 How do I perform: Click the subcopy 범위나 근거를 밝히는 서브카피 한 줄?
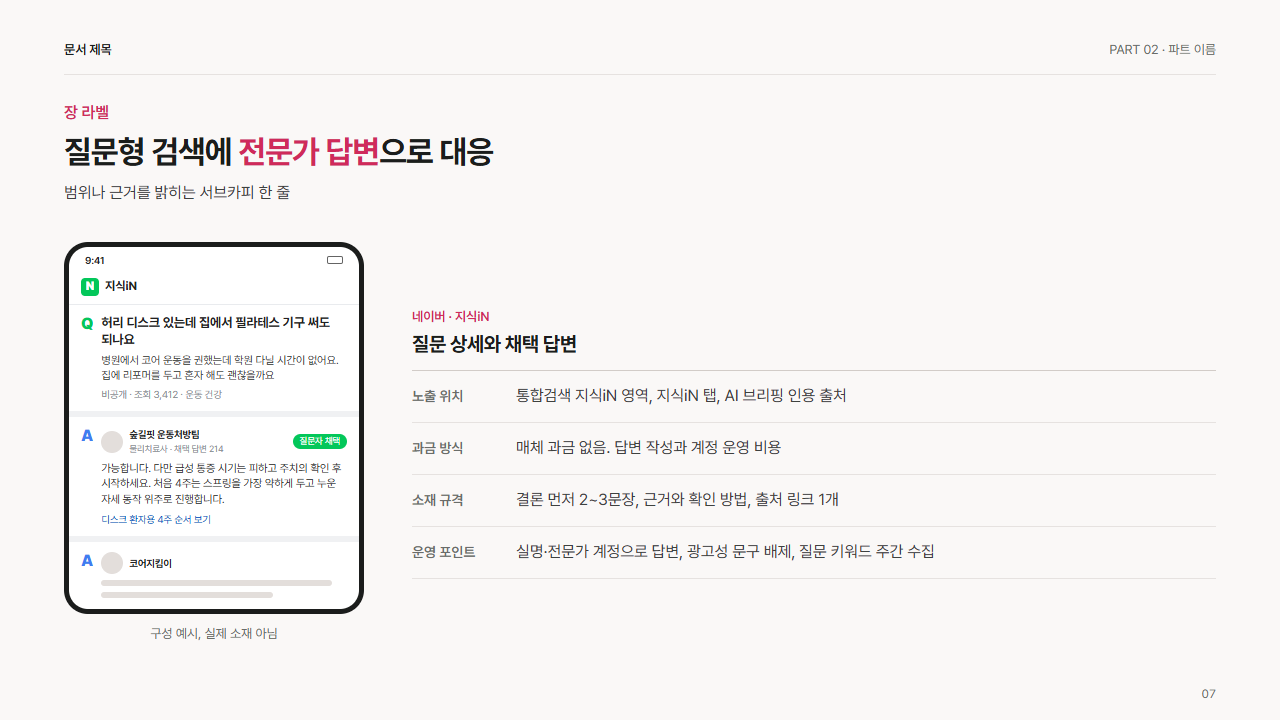(x=177, y=192)
